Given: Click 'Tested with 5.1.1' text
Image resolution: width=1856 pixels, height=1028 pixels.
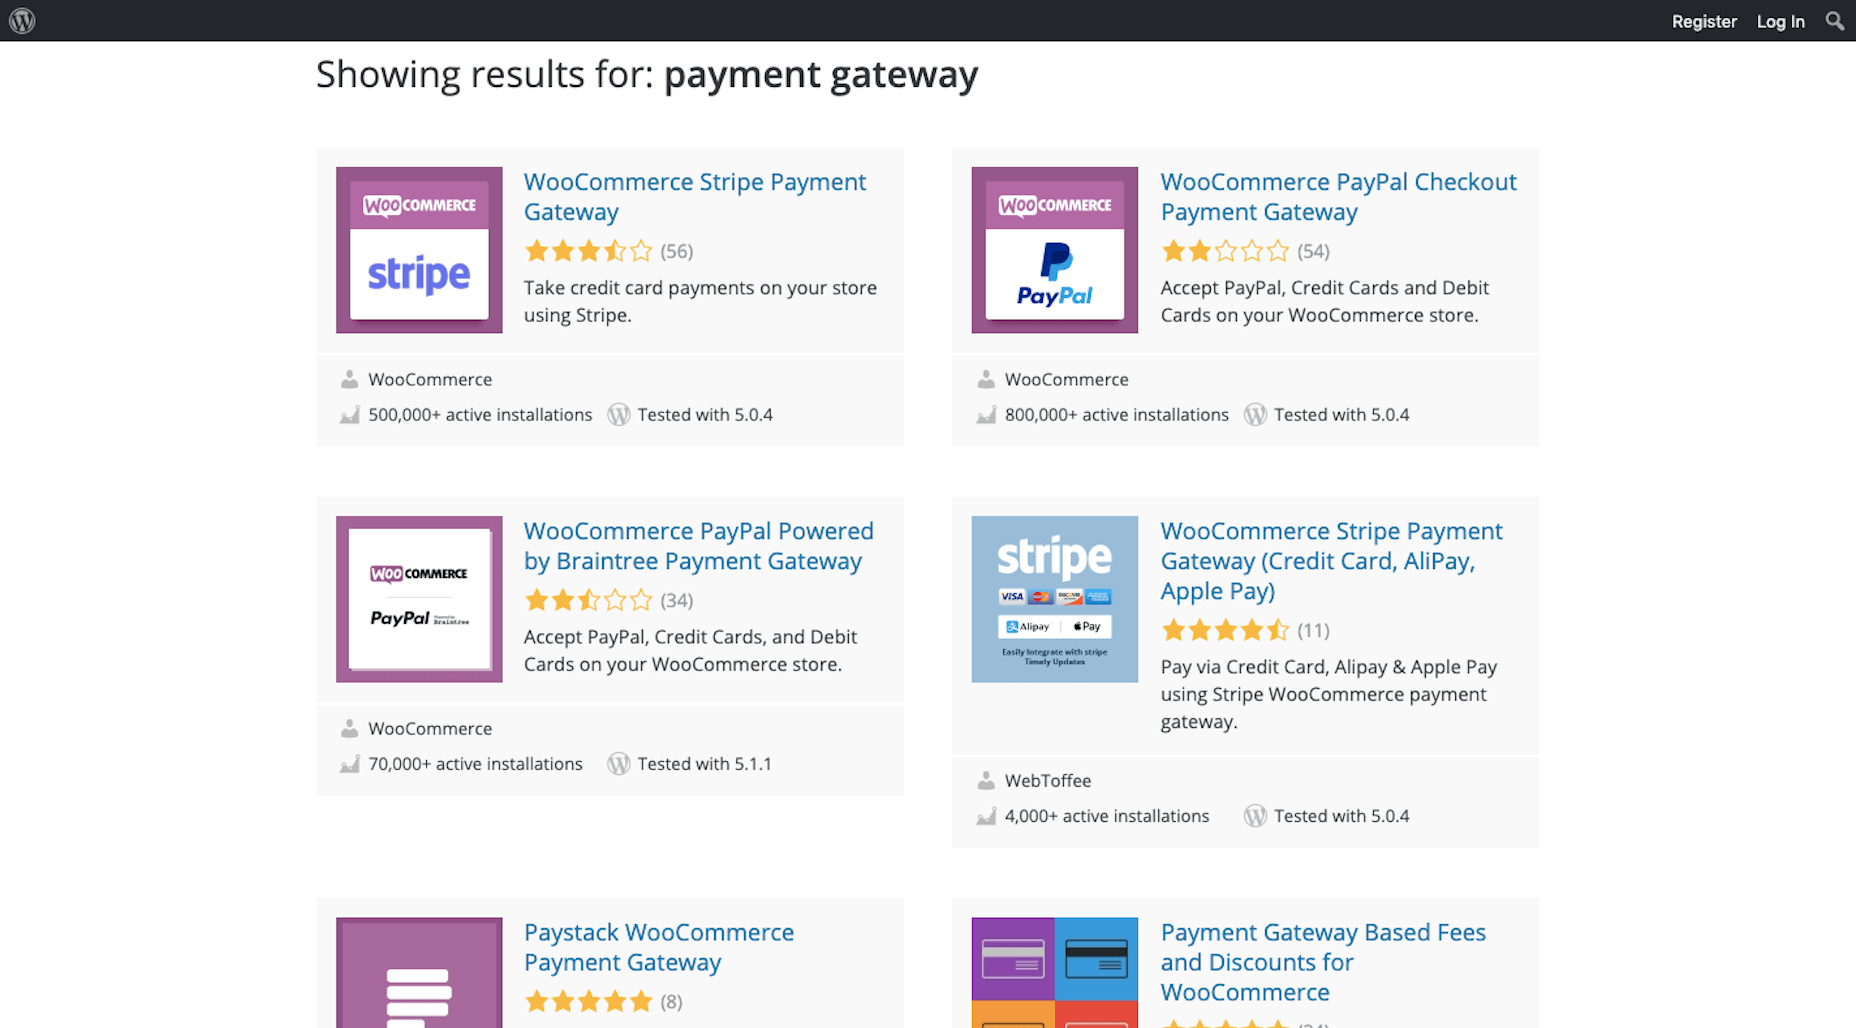Looking at the screenshot, I should 704,763.
